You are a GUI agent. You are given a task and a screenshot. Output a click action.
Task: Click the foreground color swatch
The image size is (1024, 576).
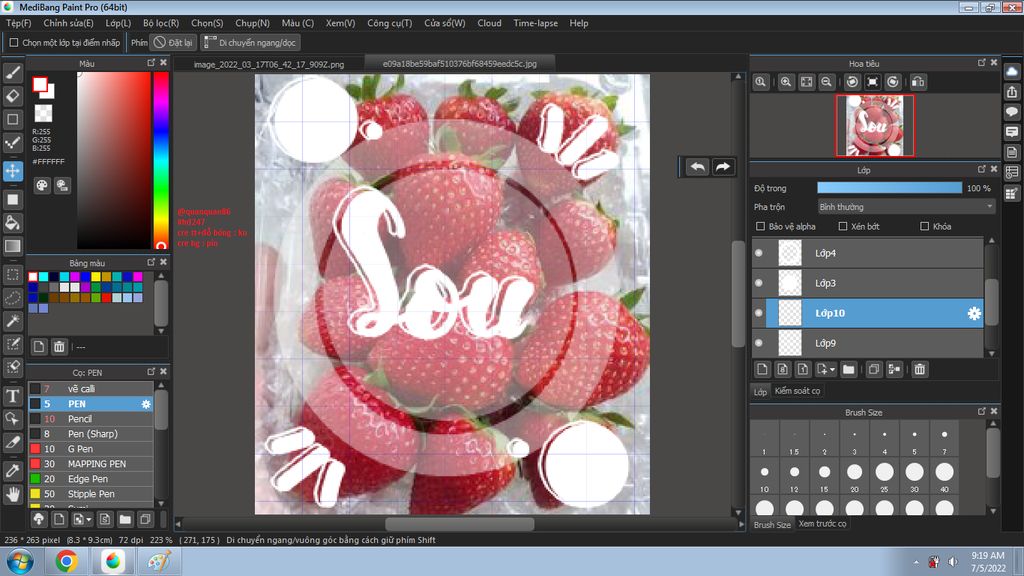pyautogui.click(x=40, y=84)
